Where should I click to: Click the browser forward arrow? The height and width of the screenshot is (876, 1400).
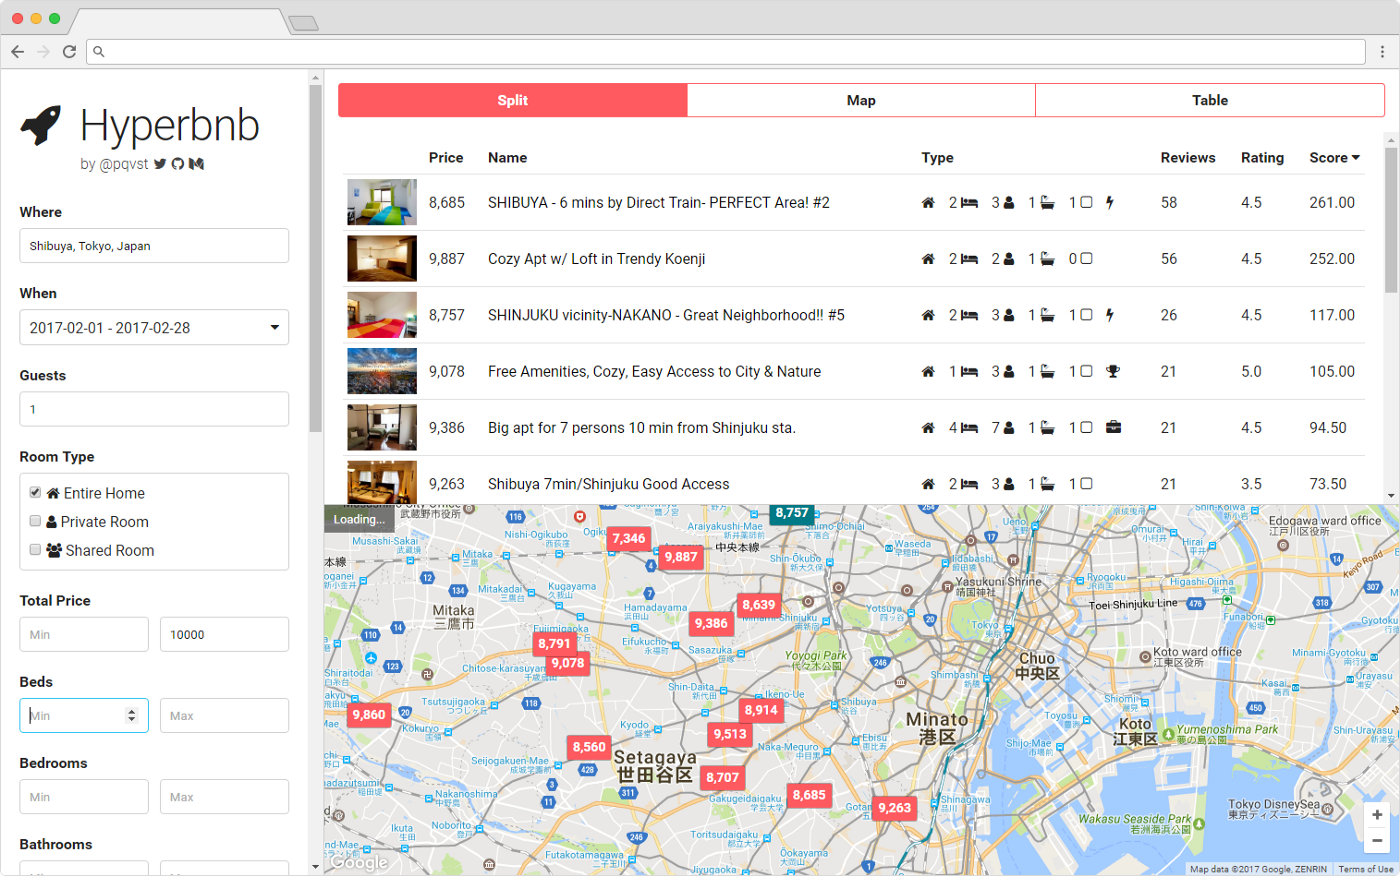coord(43,51)
